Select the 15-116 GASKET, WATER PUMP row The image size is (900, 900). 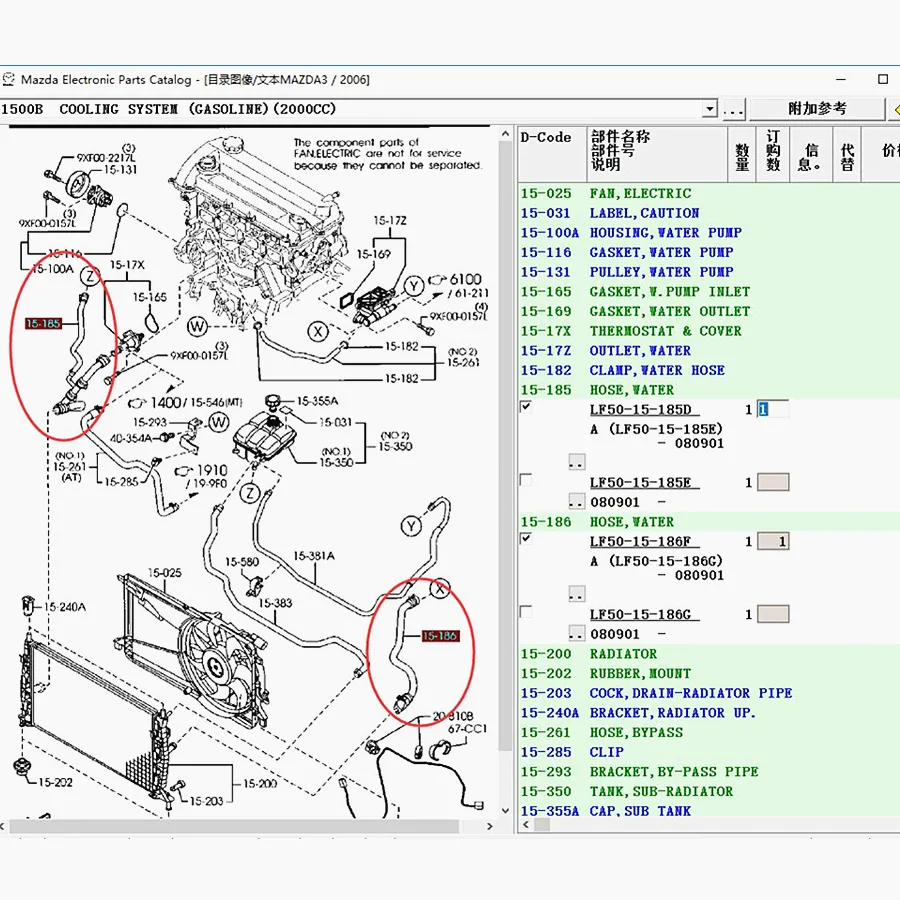(709, 252)
